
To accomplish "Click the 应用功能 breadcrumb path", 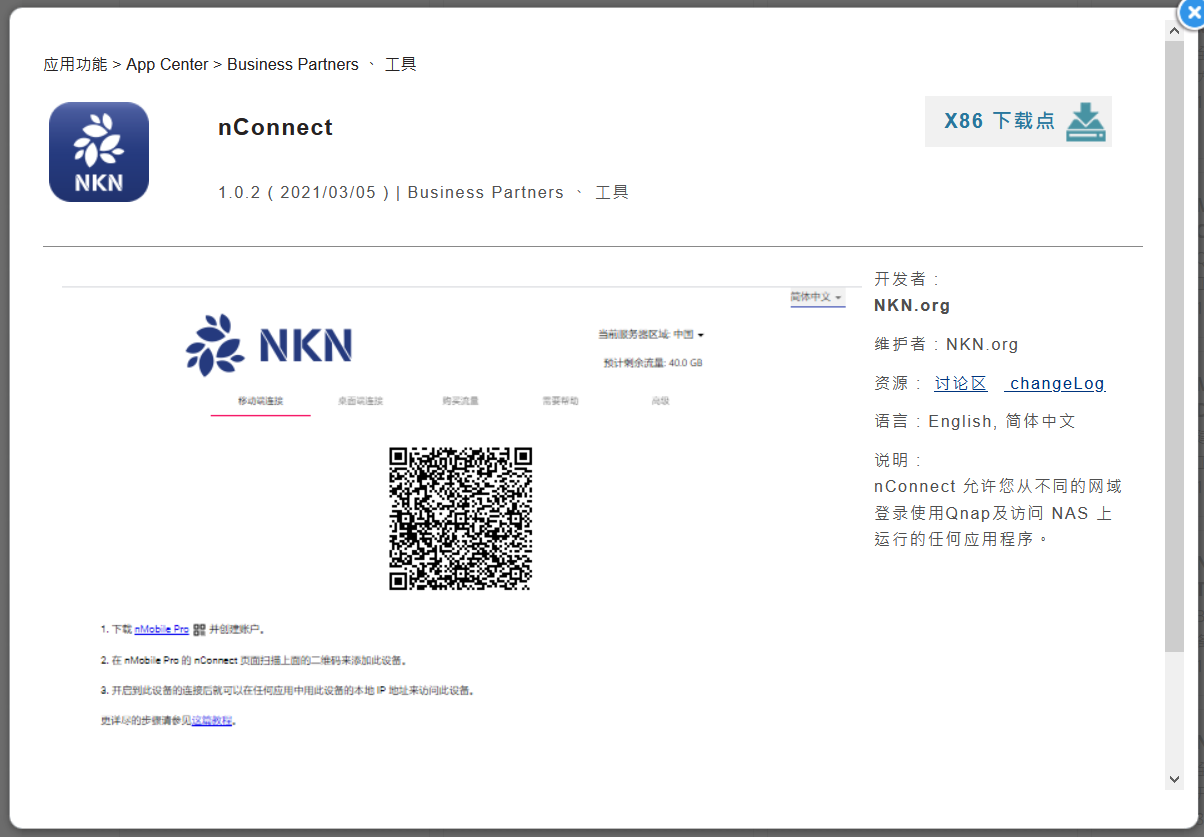I will coord(230,64).
